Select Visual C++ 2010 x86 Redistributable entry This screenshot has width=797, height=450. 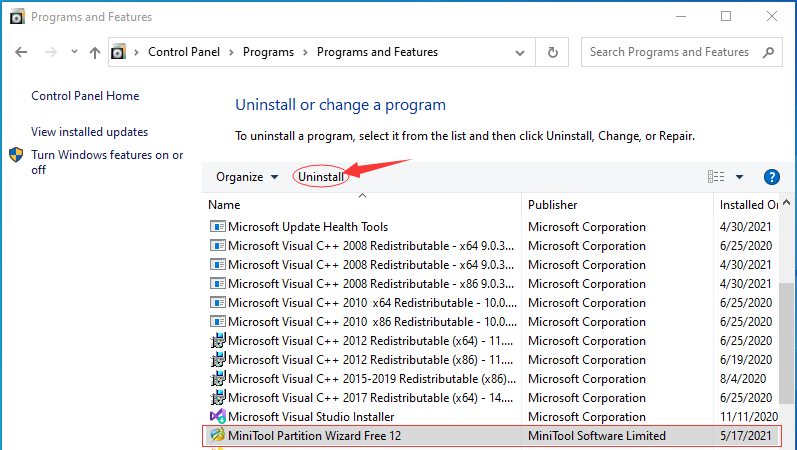[491, 321]
